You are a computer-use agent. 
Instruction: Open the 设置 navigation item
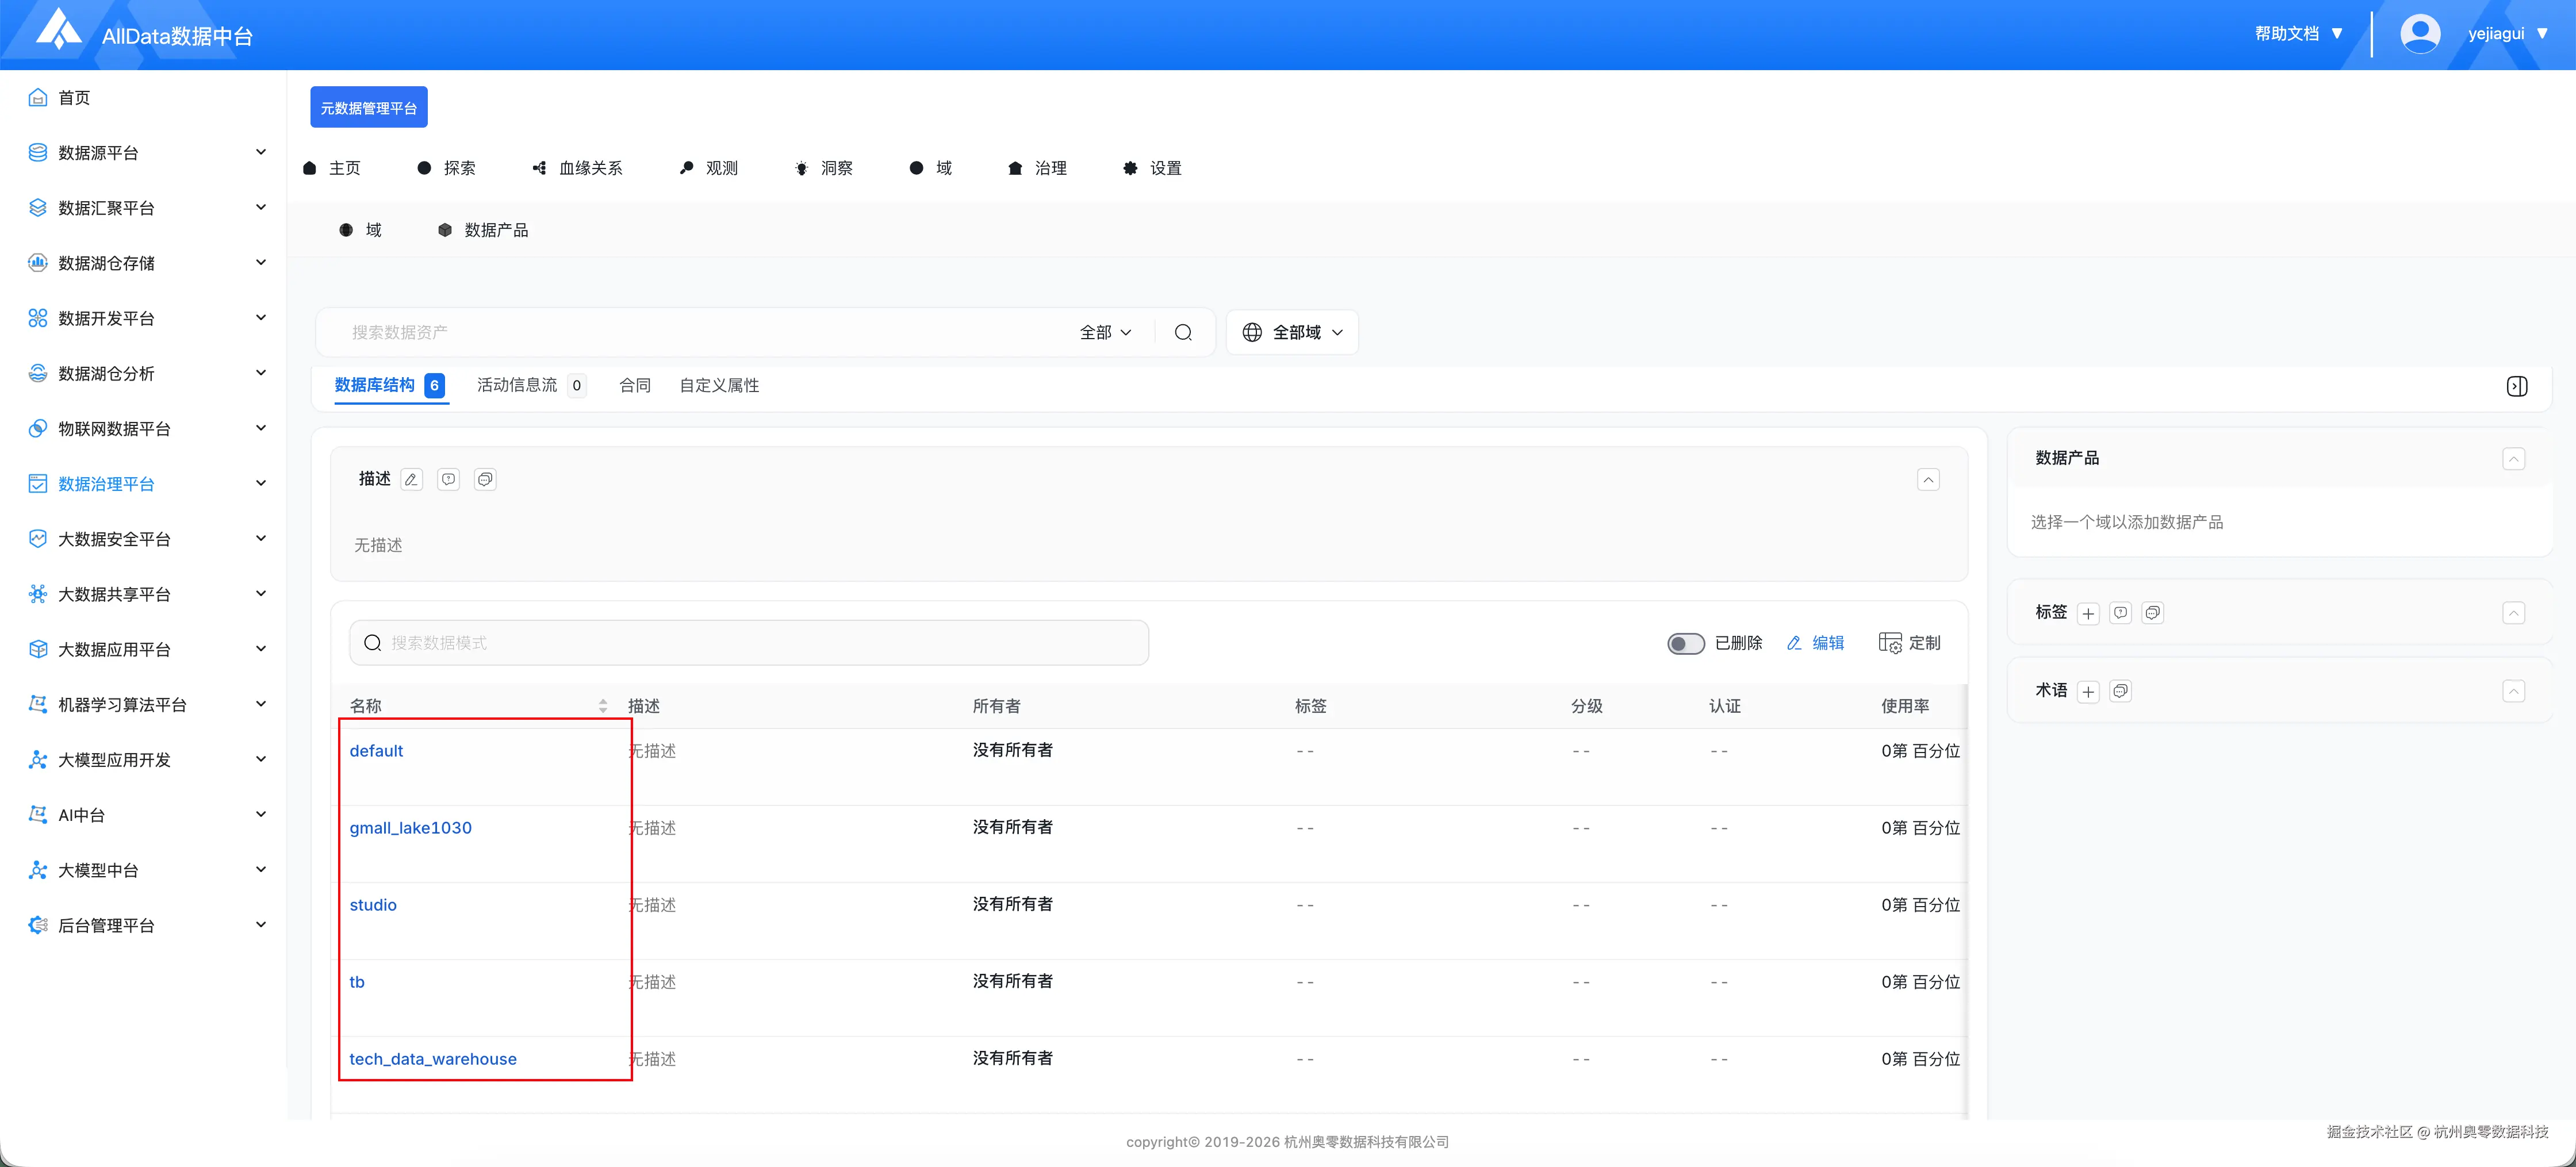point(1152,168)
